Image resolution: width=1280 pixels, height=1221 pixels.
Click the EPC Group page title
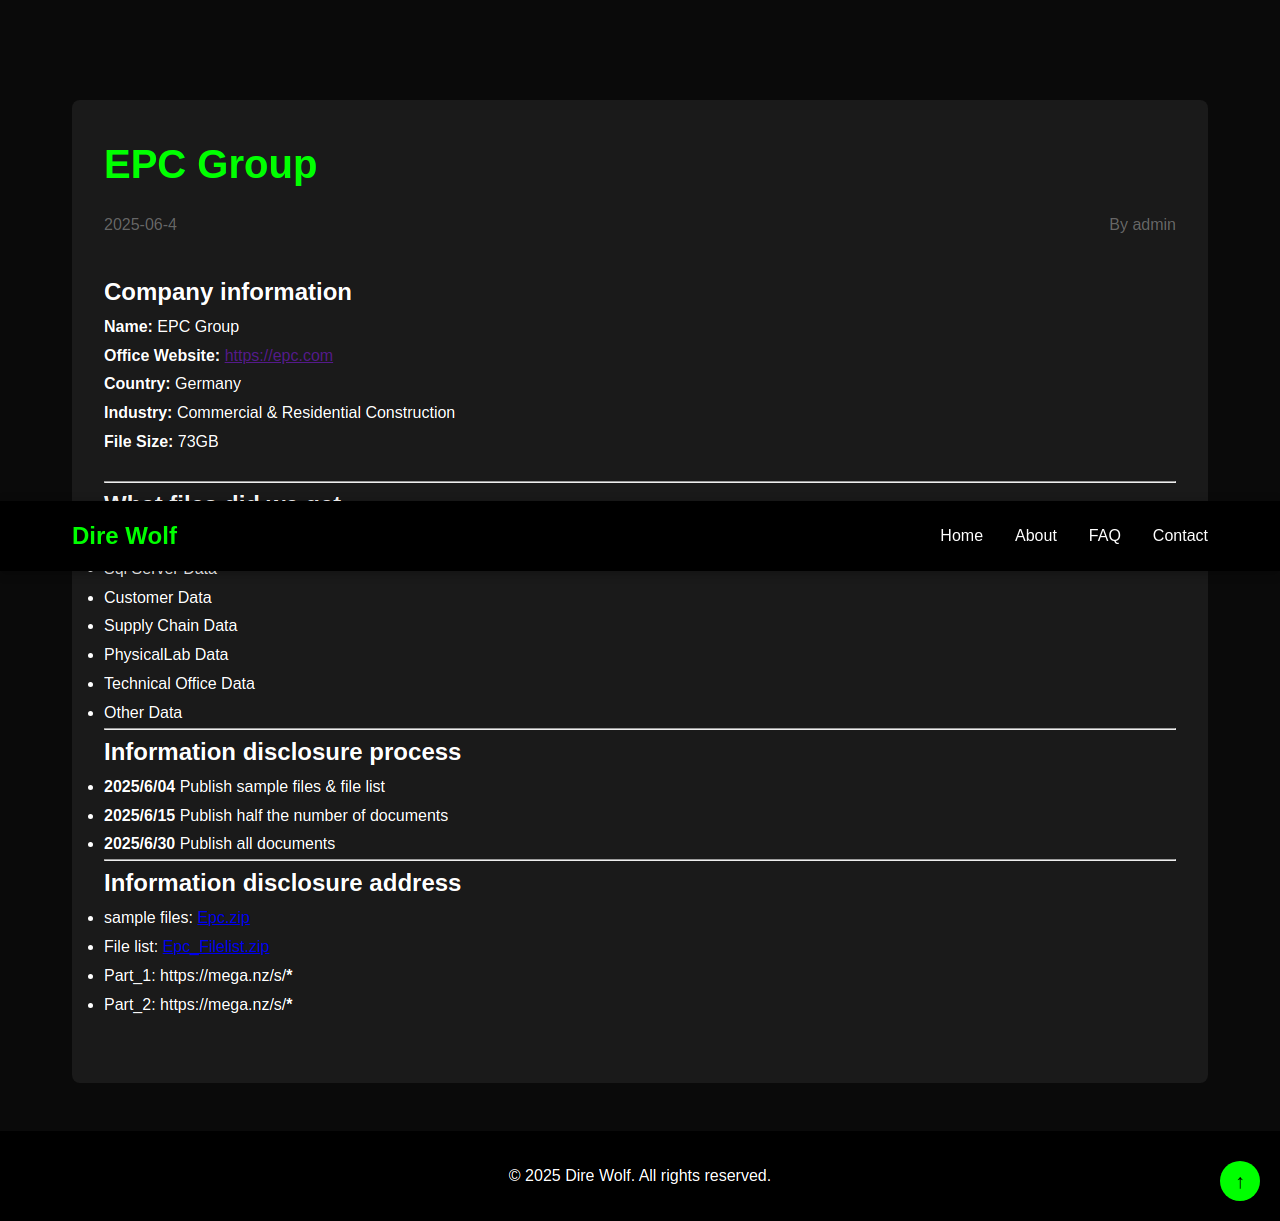210,164
